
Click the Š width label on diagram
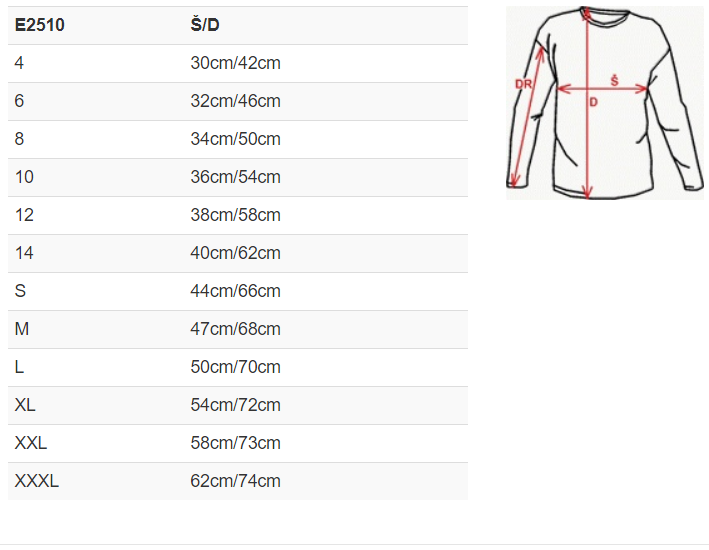tap(614, 79)
